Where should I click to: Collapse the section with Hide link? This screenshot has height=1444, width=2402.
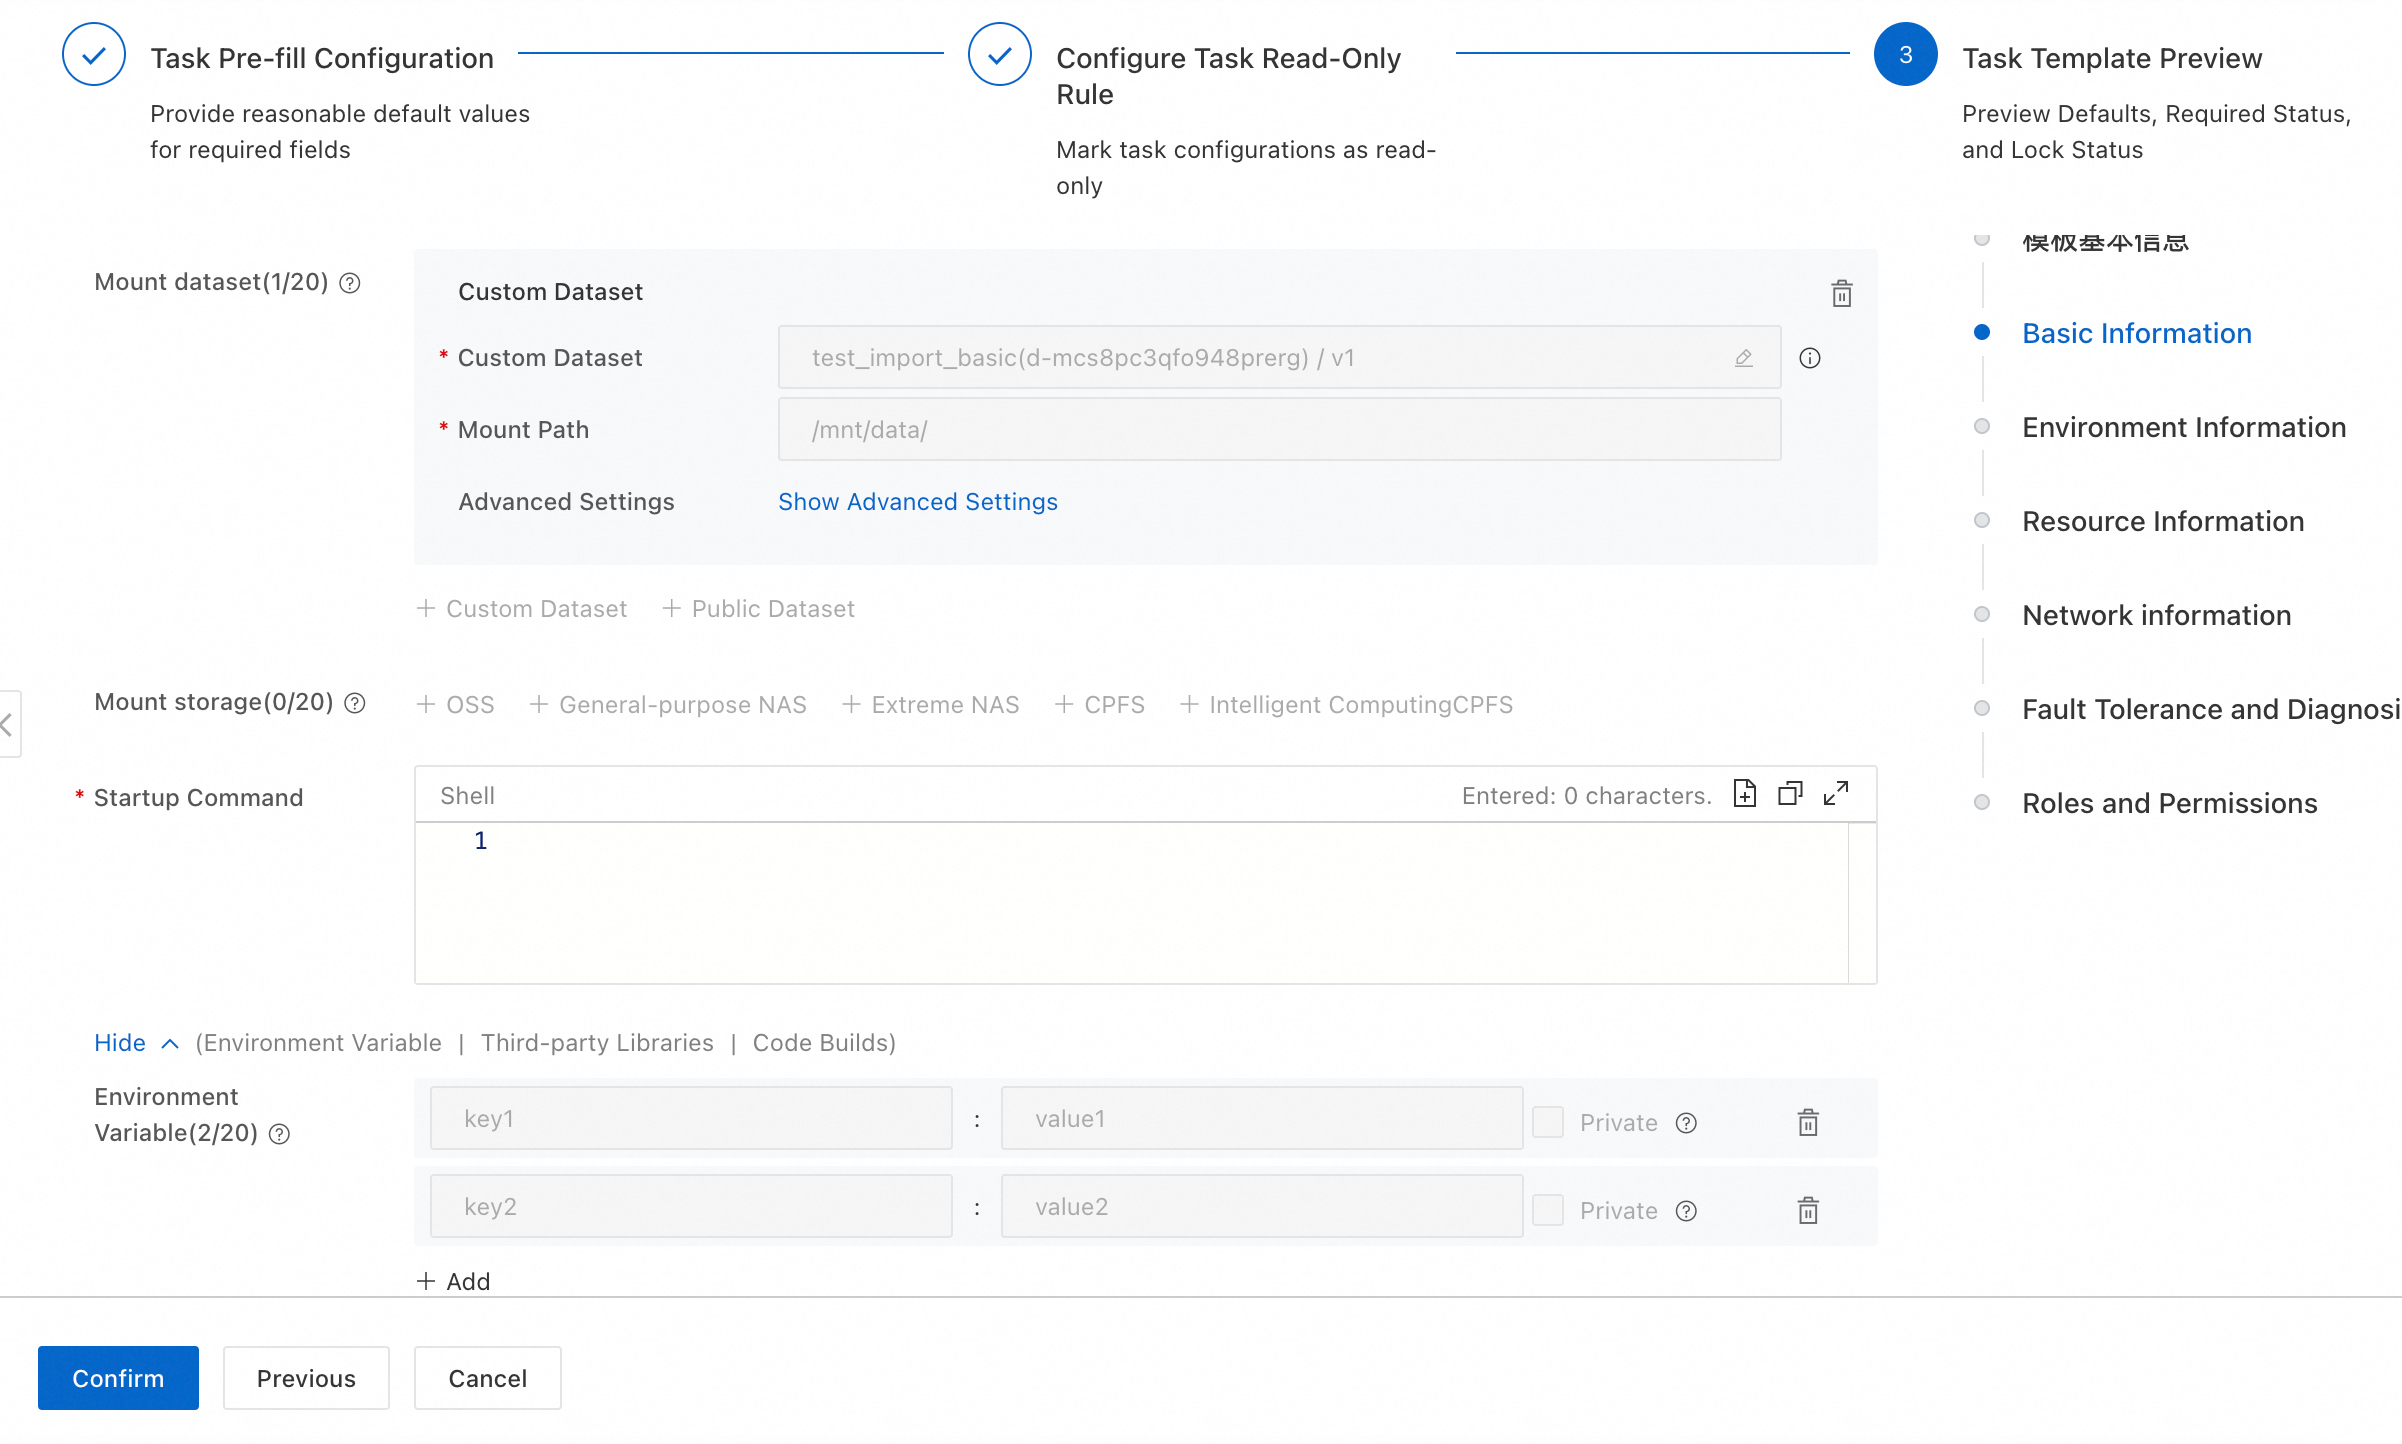coord(136,1043)
